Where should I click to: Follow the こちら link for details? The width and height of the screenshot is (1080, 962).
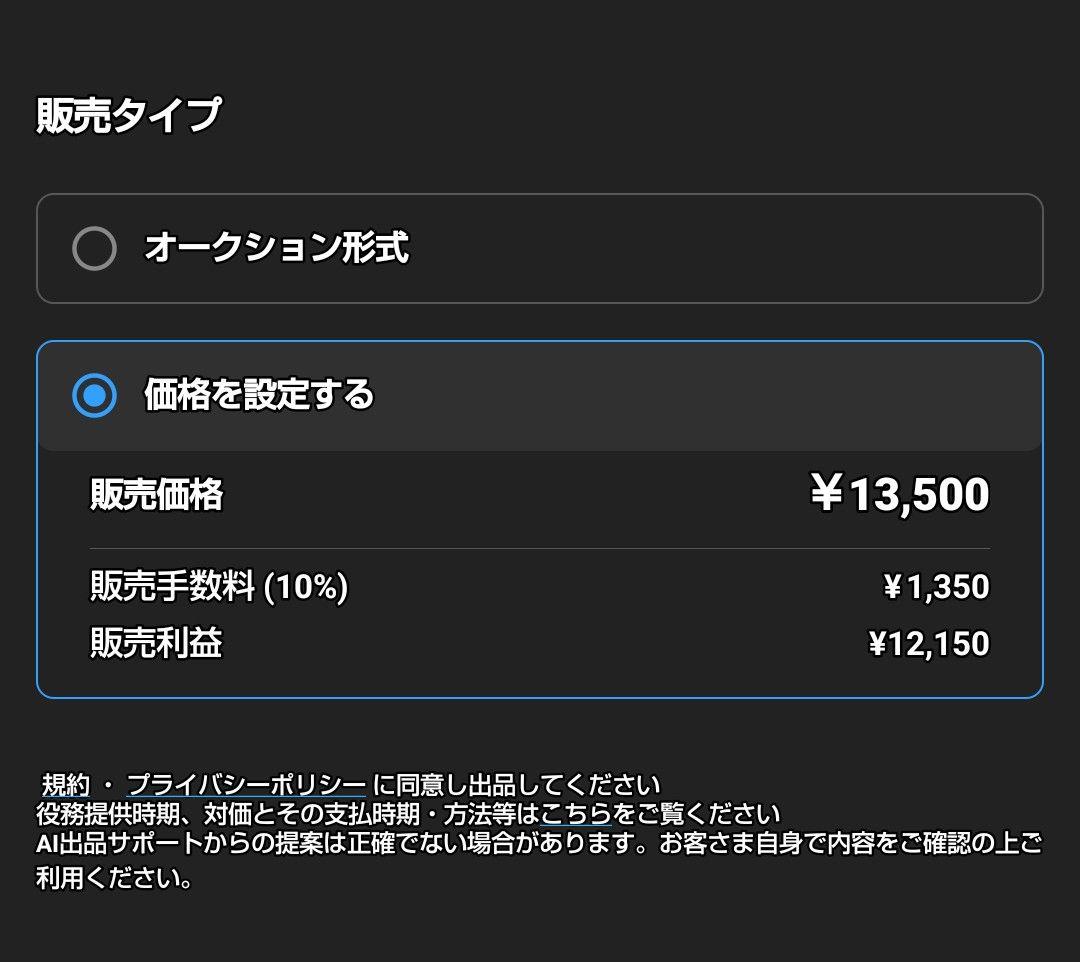pos(575,813)
